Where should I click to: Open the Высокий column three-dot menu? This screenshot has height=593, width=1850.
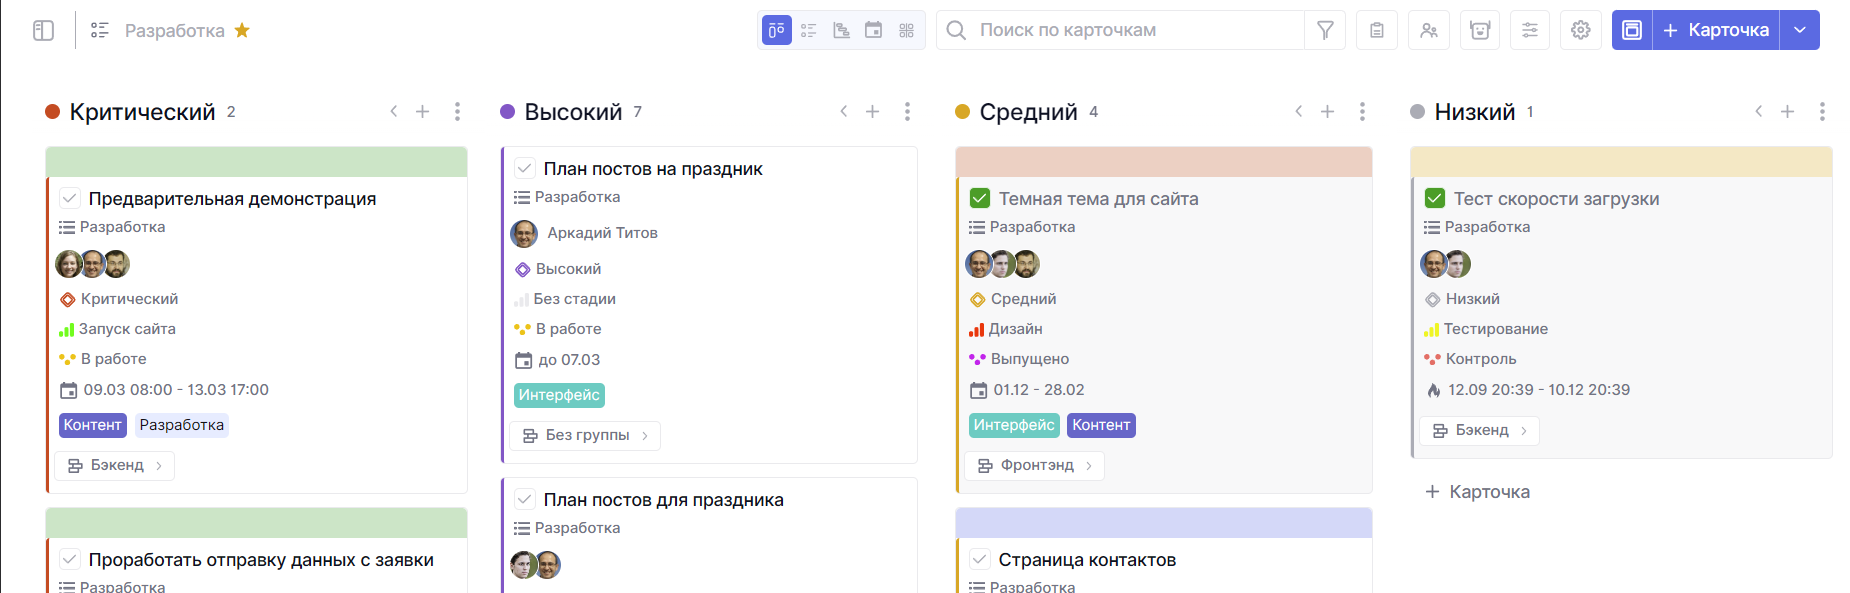tap(907, 111)
